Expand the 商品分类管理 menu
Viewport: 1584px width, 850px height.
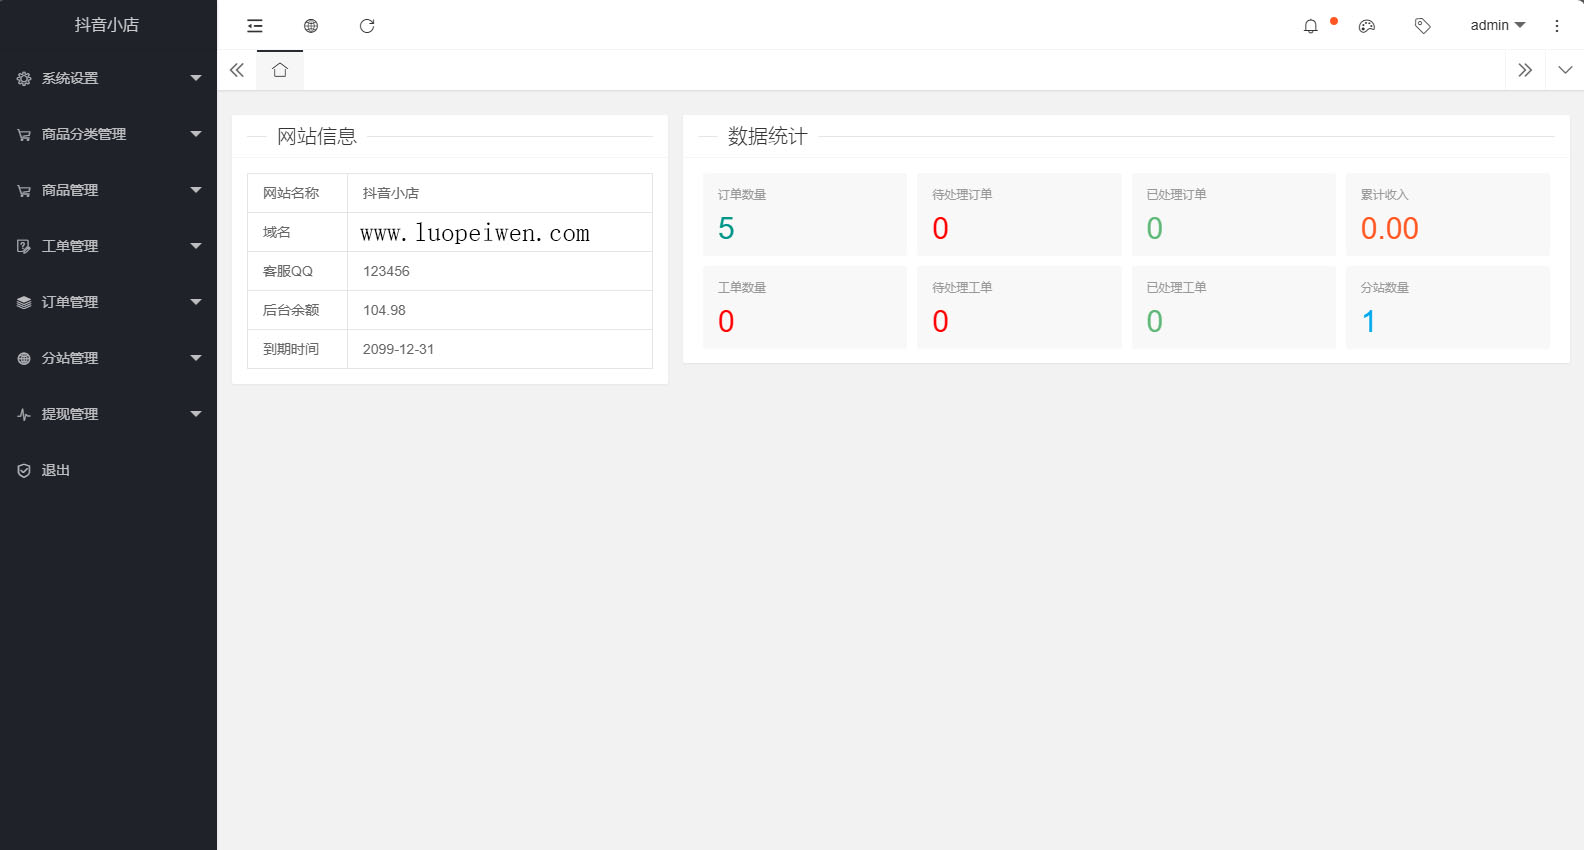point(108,134)
